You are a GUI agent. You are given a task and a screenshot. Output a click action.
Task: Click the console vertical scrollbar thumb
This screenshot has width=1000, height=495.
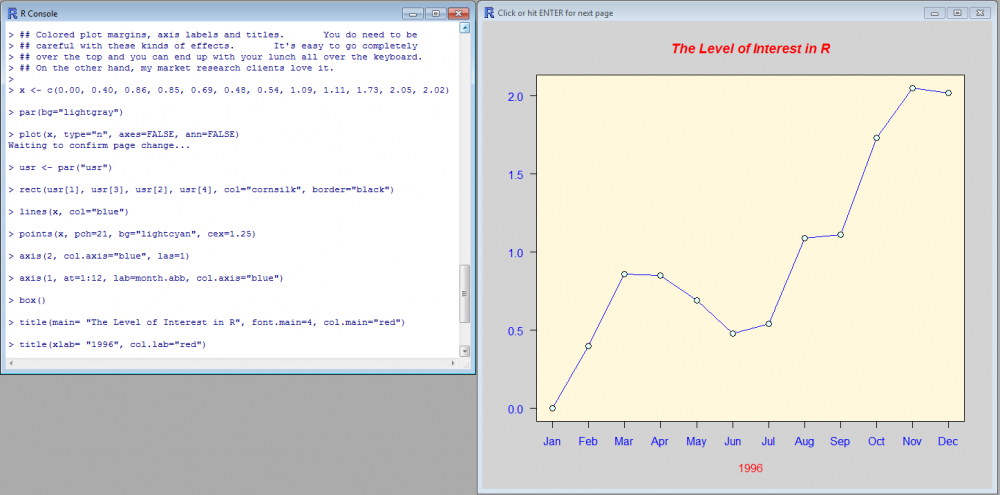pos(465,293)
